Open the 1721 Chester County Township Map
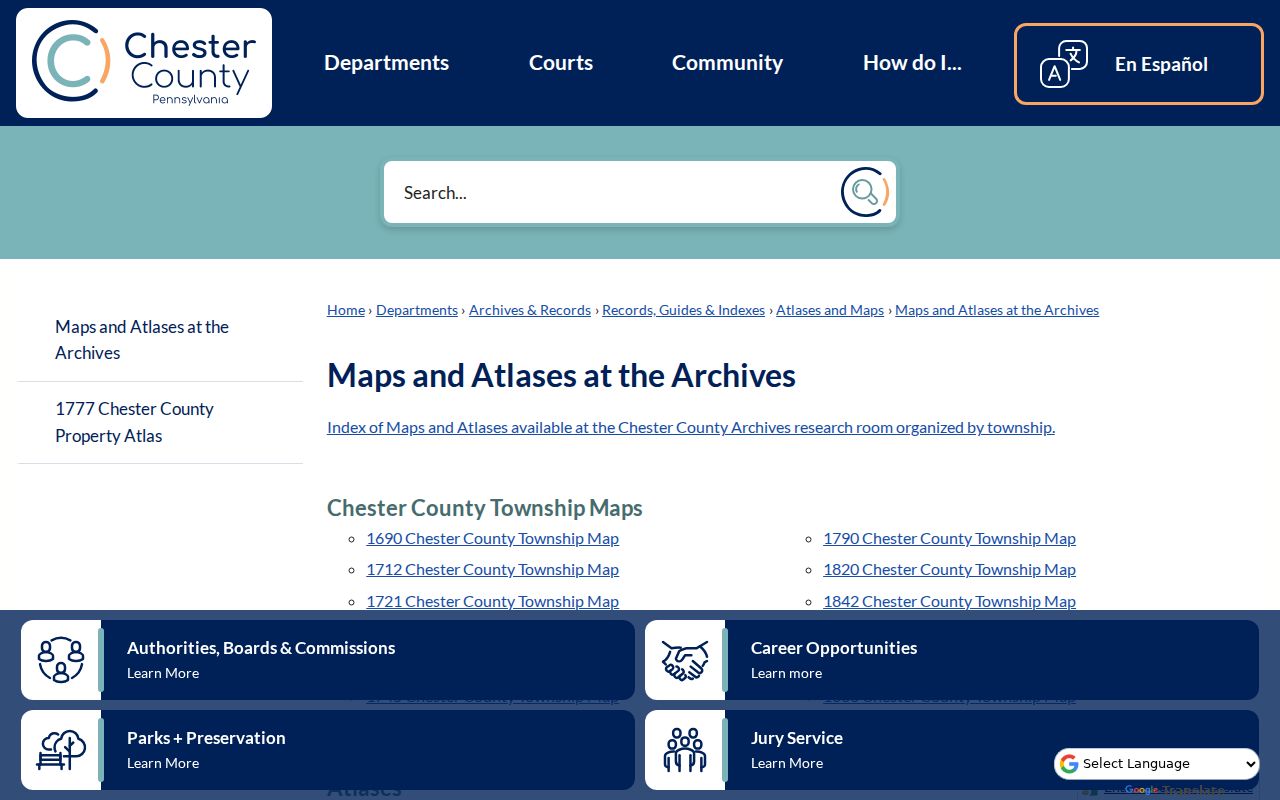Image resolution: width=1280 pixels, height=800 pixels. point(492,601)
